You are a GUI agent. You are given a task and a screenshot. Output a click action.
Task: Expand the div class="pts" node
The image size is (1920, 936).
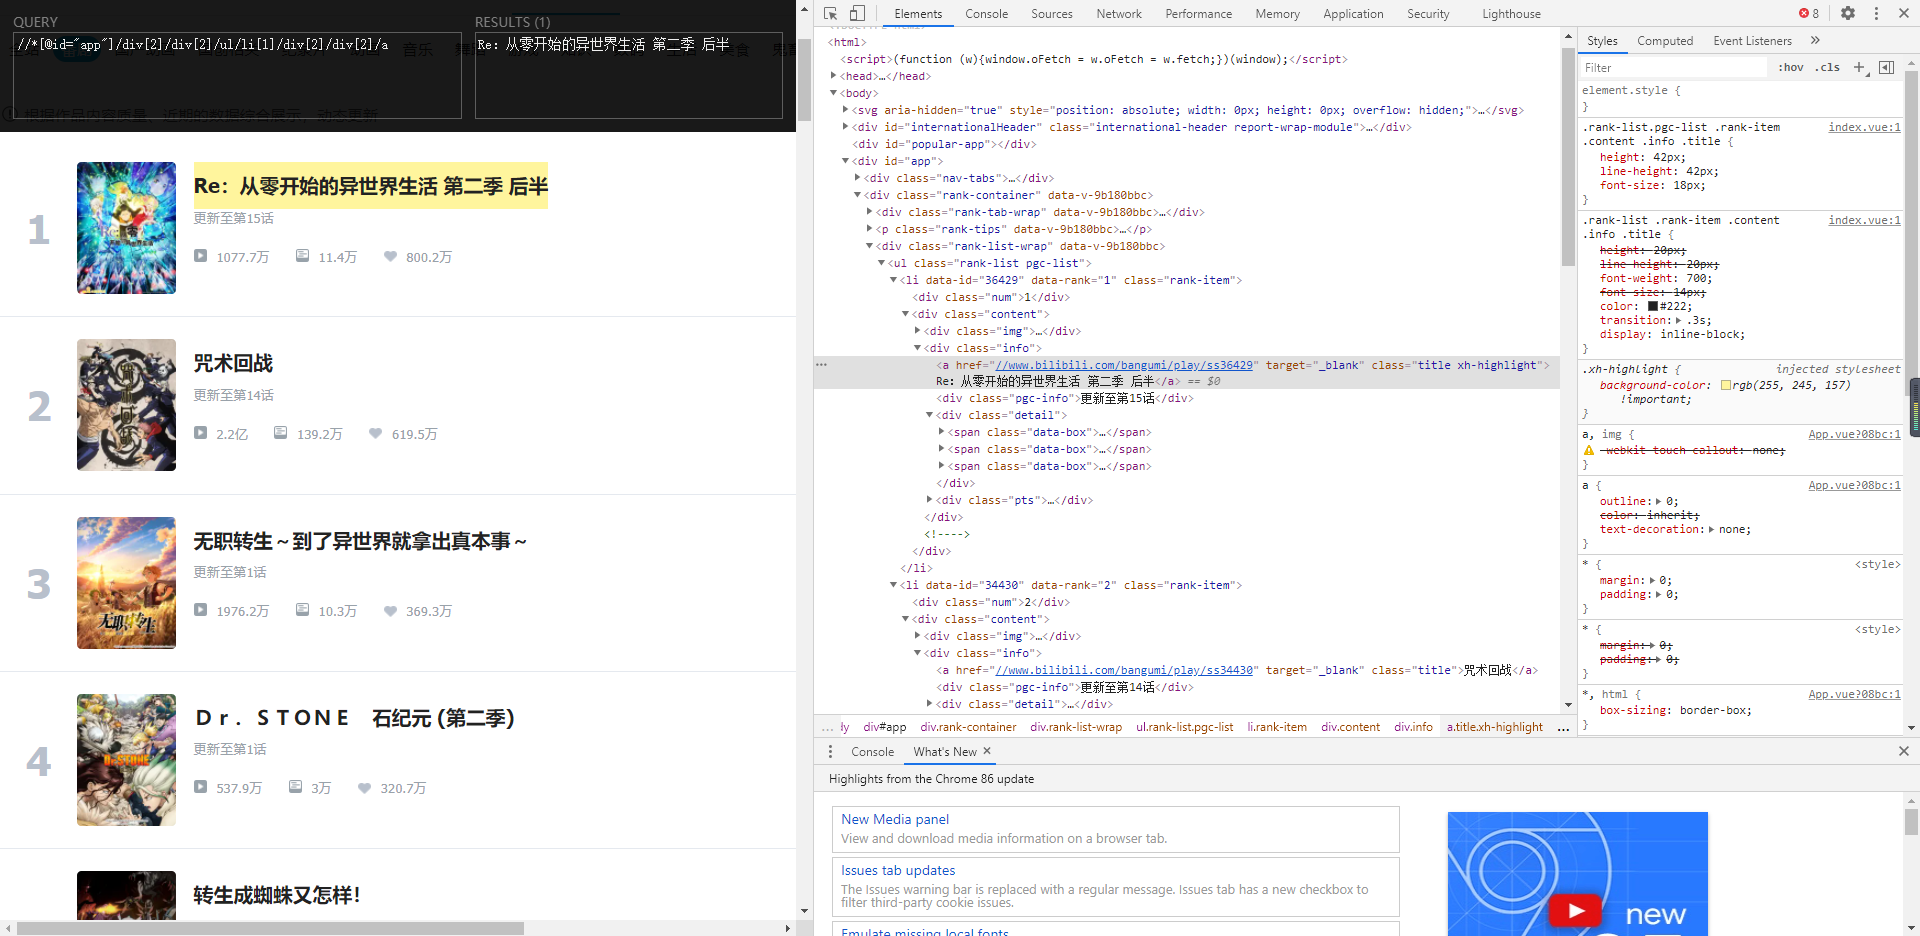click(x=929, y=500)
